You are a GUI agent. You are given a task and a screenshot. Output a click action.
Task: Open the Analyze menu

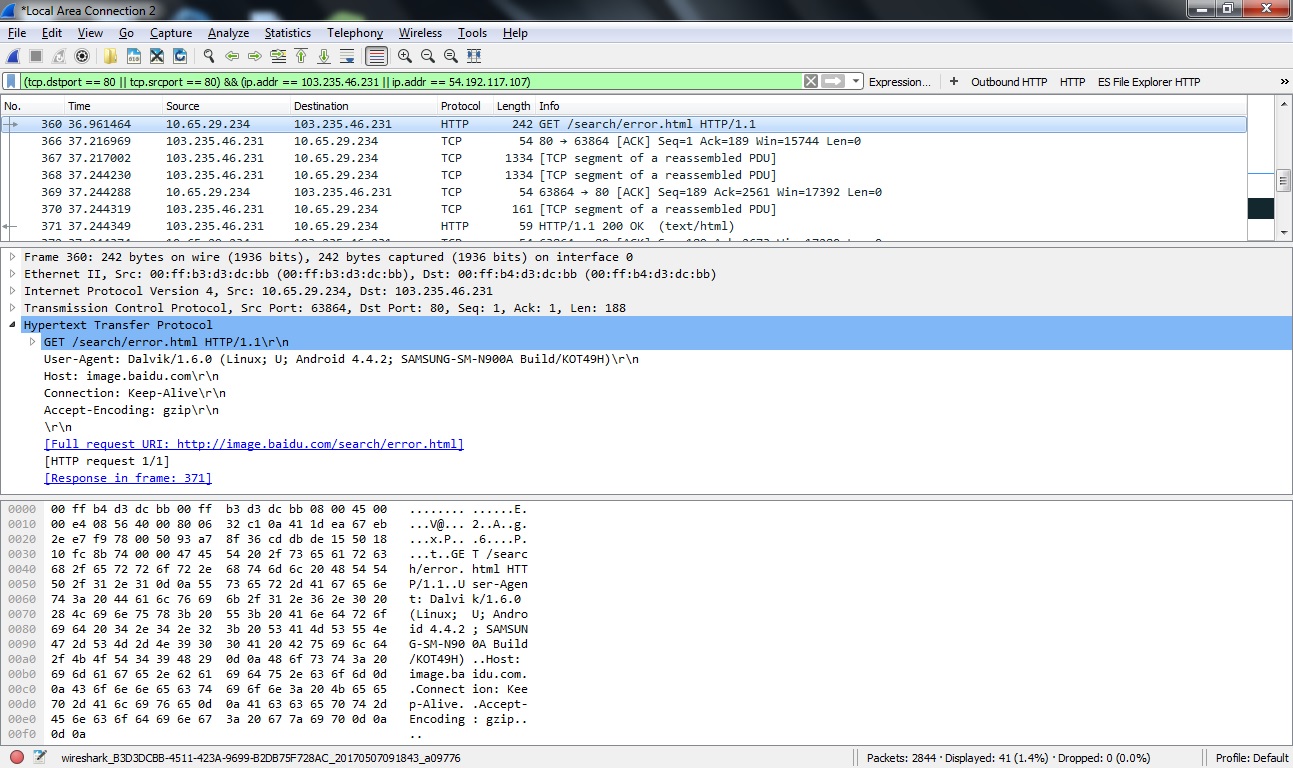click(228, 33)
